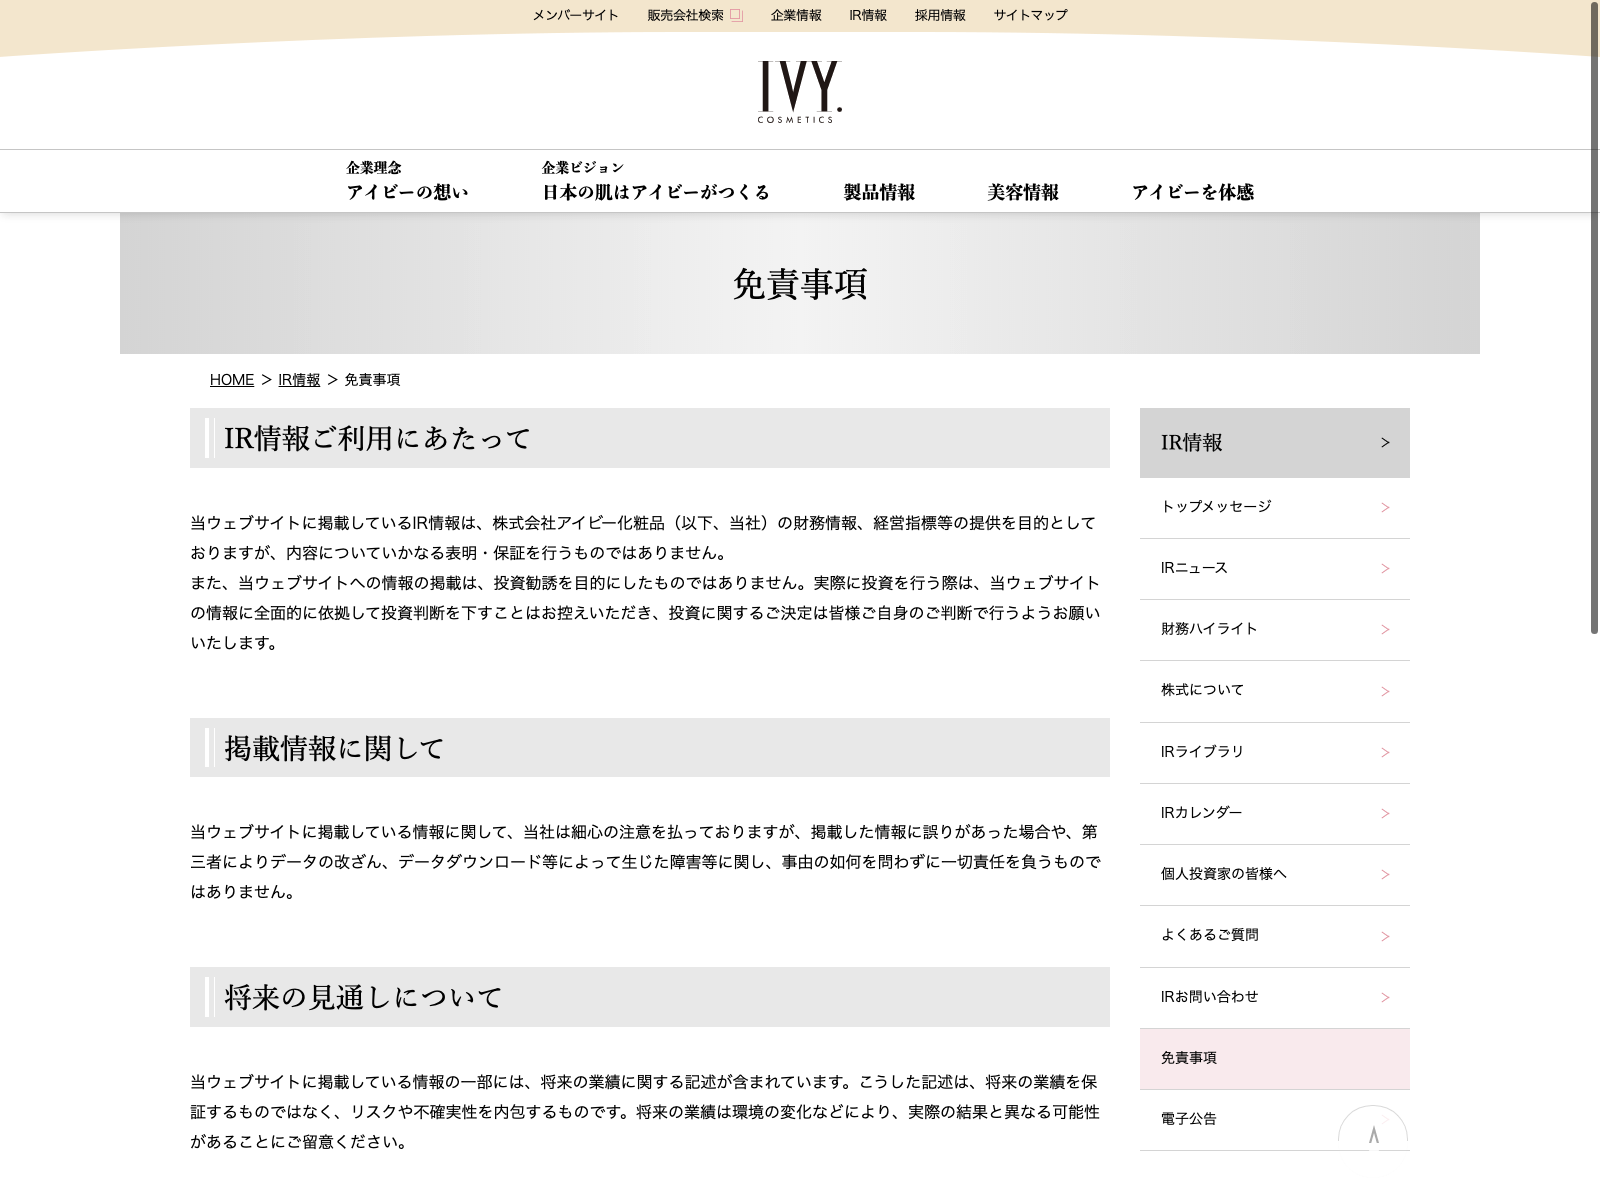Click the arrow next to トップメッセージ
Screen dimensions: 1600x1200
pyautogui.click(x=1385, y=508)
